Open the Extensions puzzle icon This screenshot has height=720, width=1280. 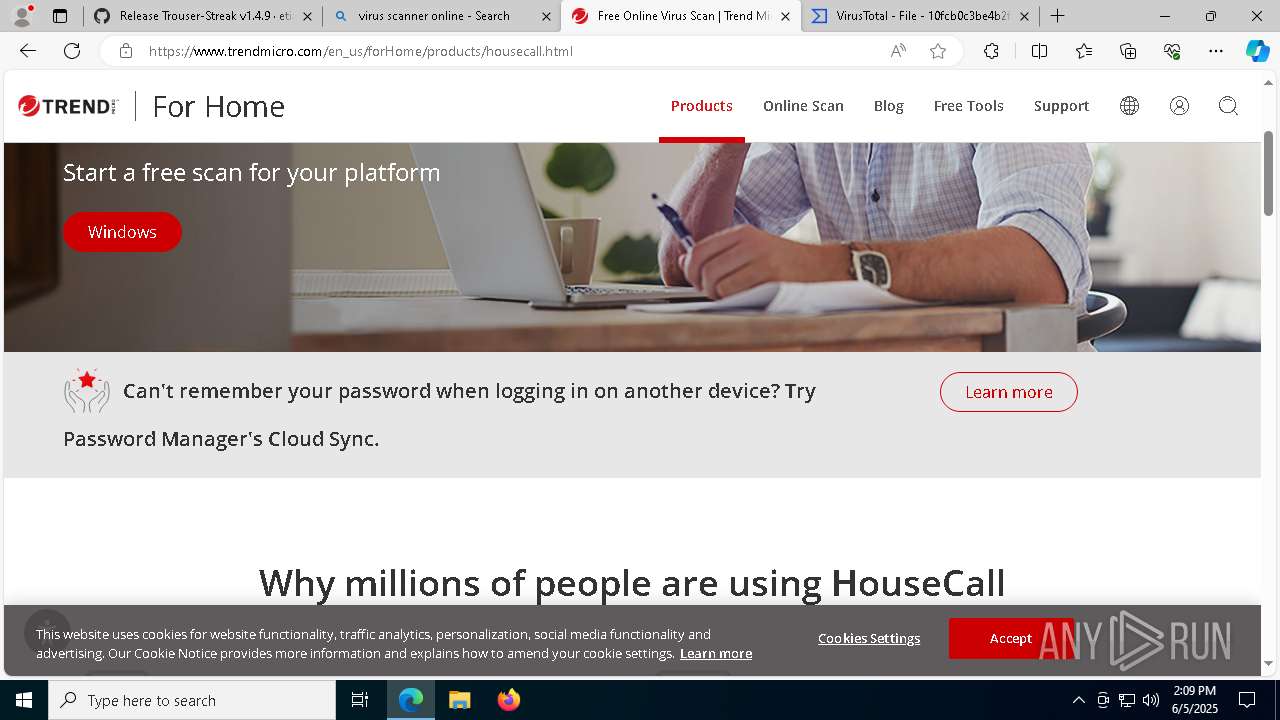991,51
